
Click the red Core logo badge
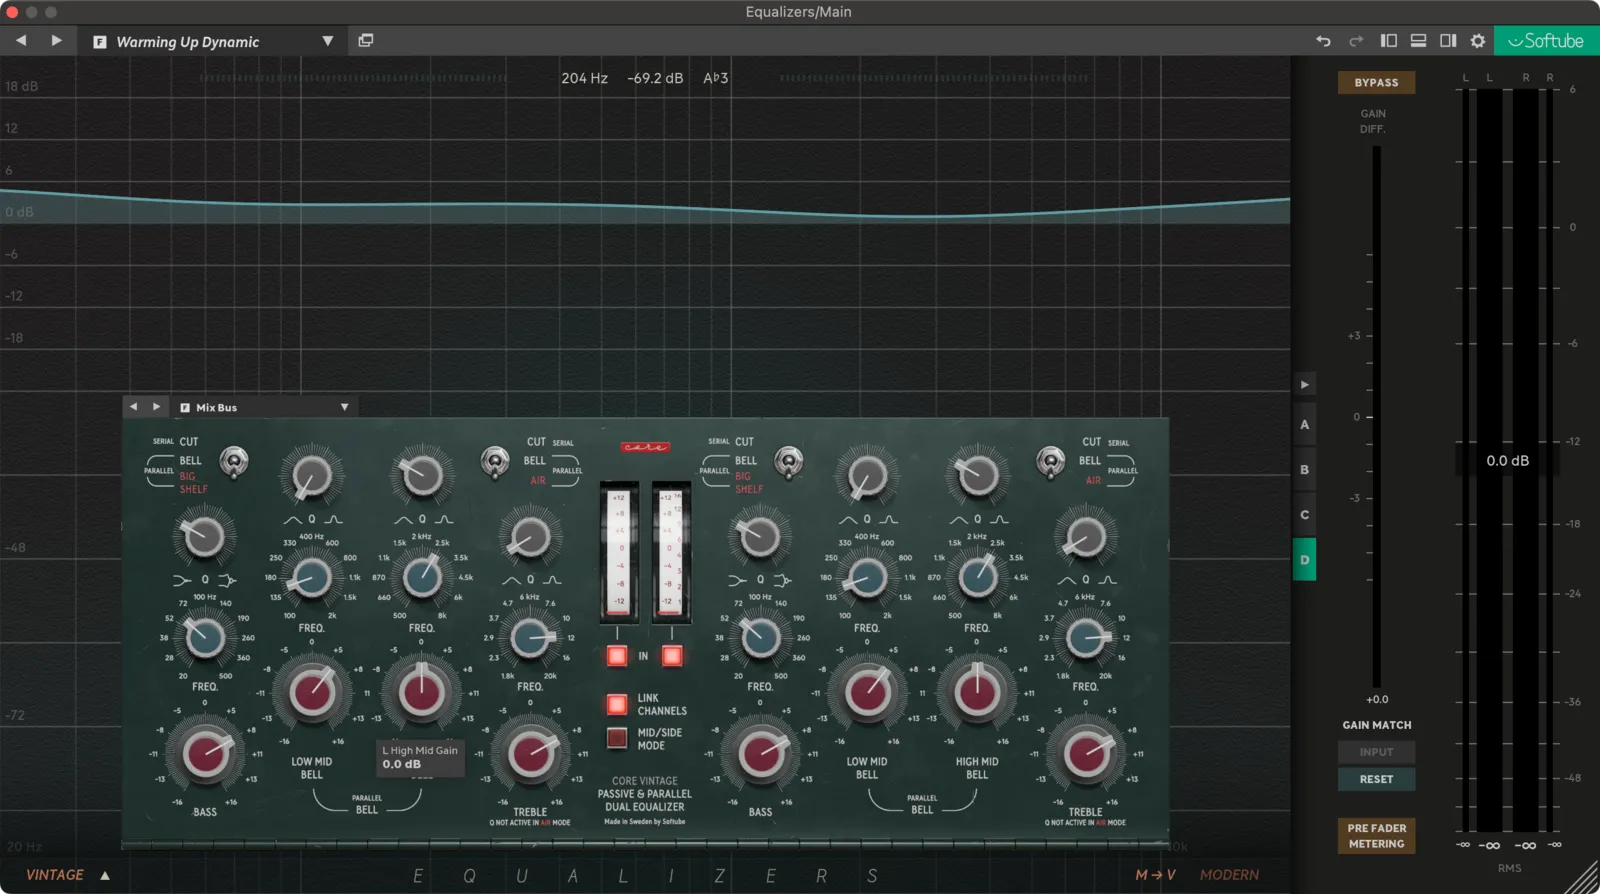645,447
